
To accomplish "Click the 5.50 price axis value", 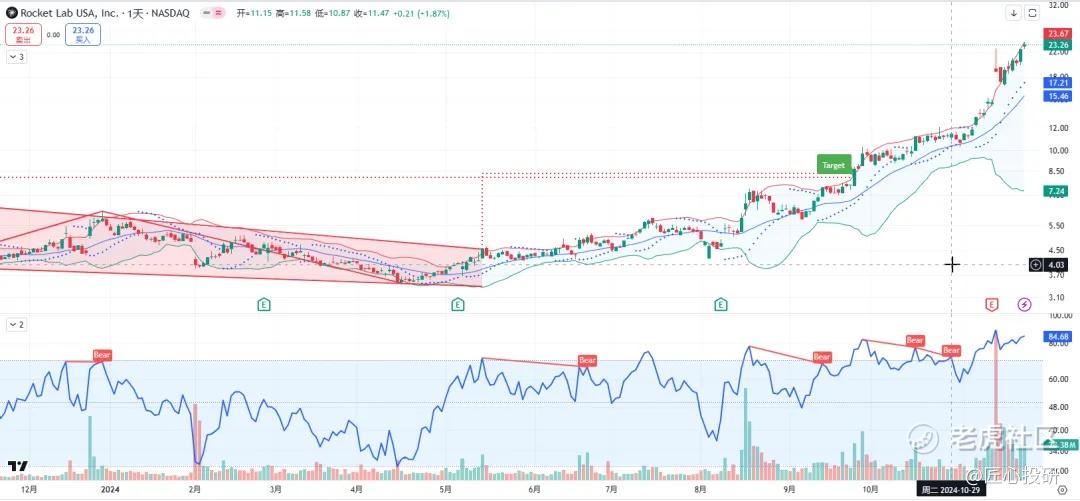I will (x=1056, y=226).
